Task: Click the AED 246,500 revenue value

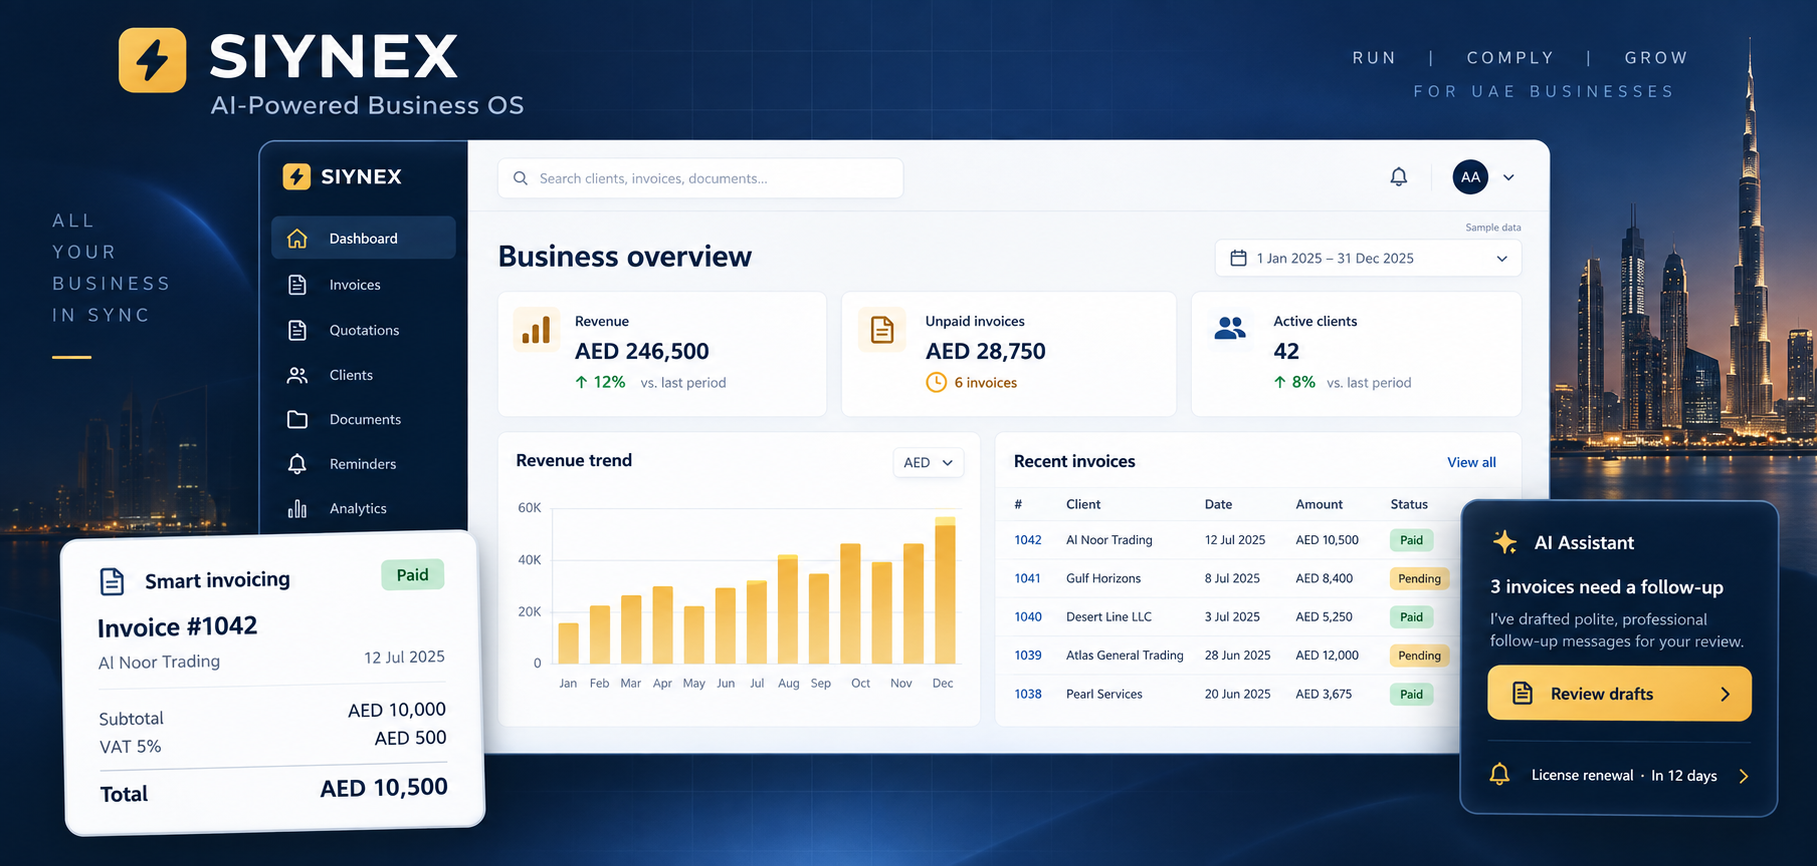Action: coord(642,351)
